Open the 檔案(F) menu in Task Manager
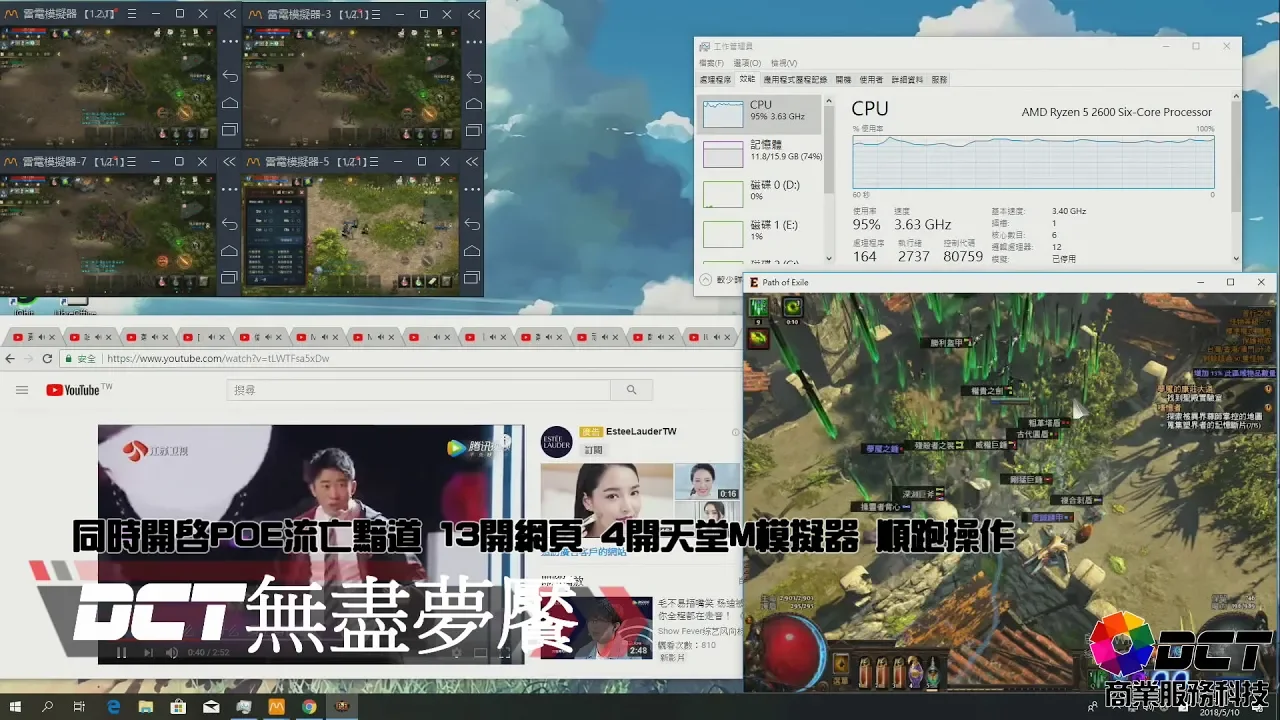This screenshot has height=720, width=1280. click(711, 63)
